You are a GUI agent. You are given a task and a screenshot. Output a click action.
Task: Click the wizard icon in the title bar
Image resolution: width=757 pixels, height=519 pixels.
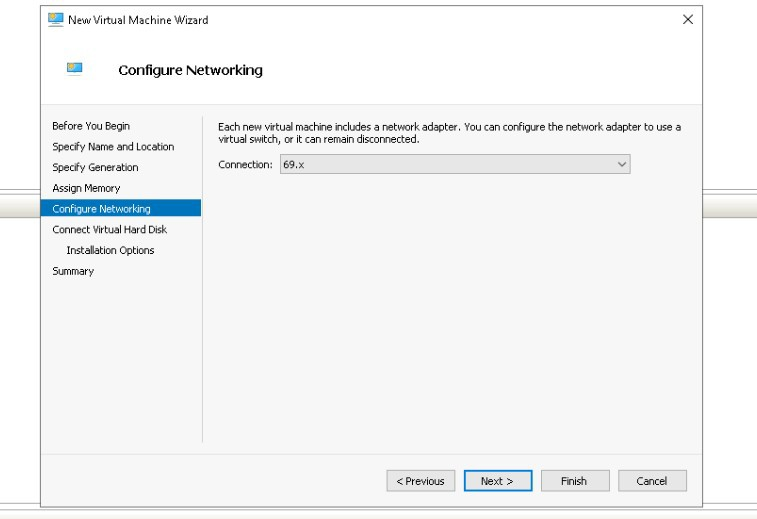pyautogui.click(x=54, y=20)
